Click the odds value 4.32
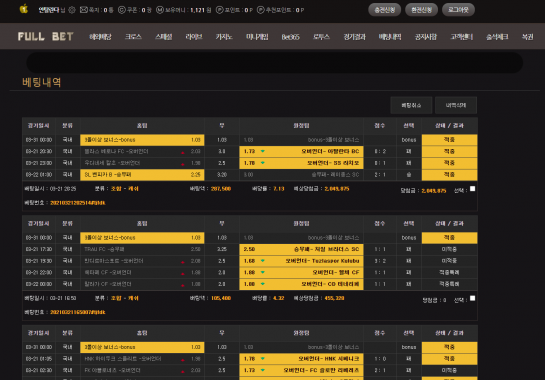The width and height of the screenshot is (545, 380). pos(279,298)
